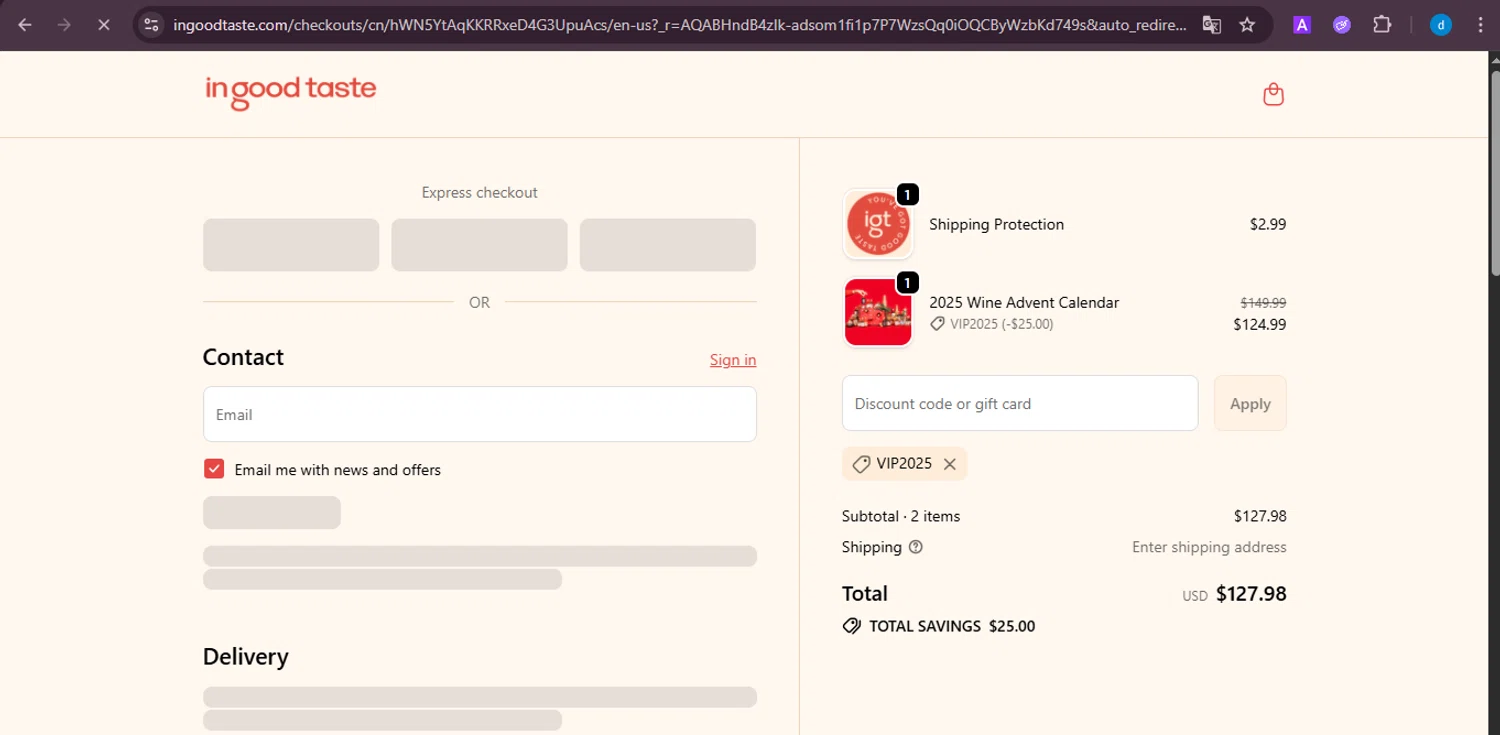
Task: Open the Extensions puzzle menu
Action: 1382,25
